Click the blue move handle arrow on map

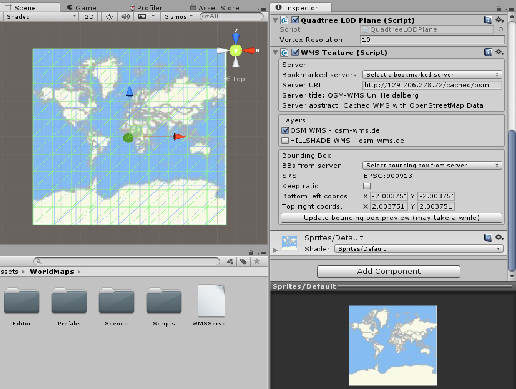pyautogui.click(x=130, y=91)
